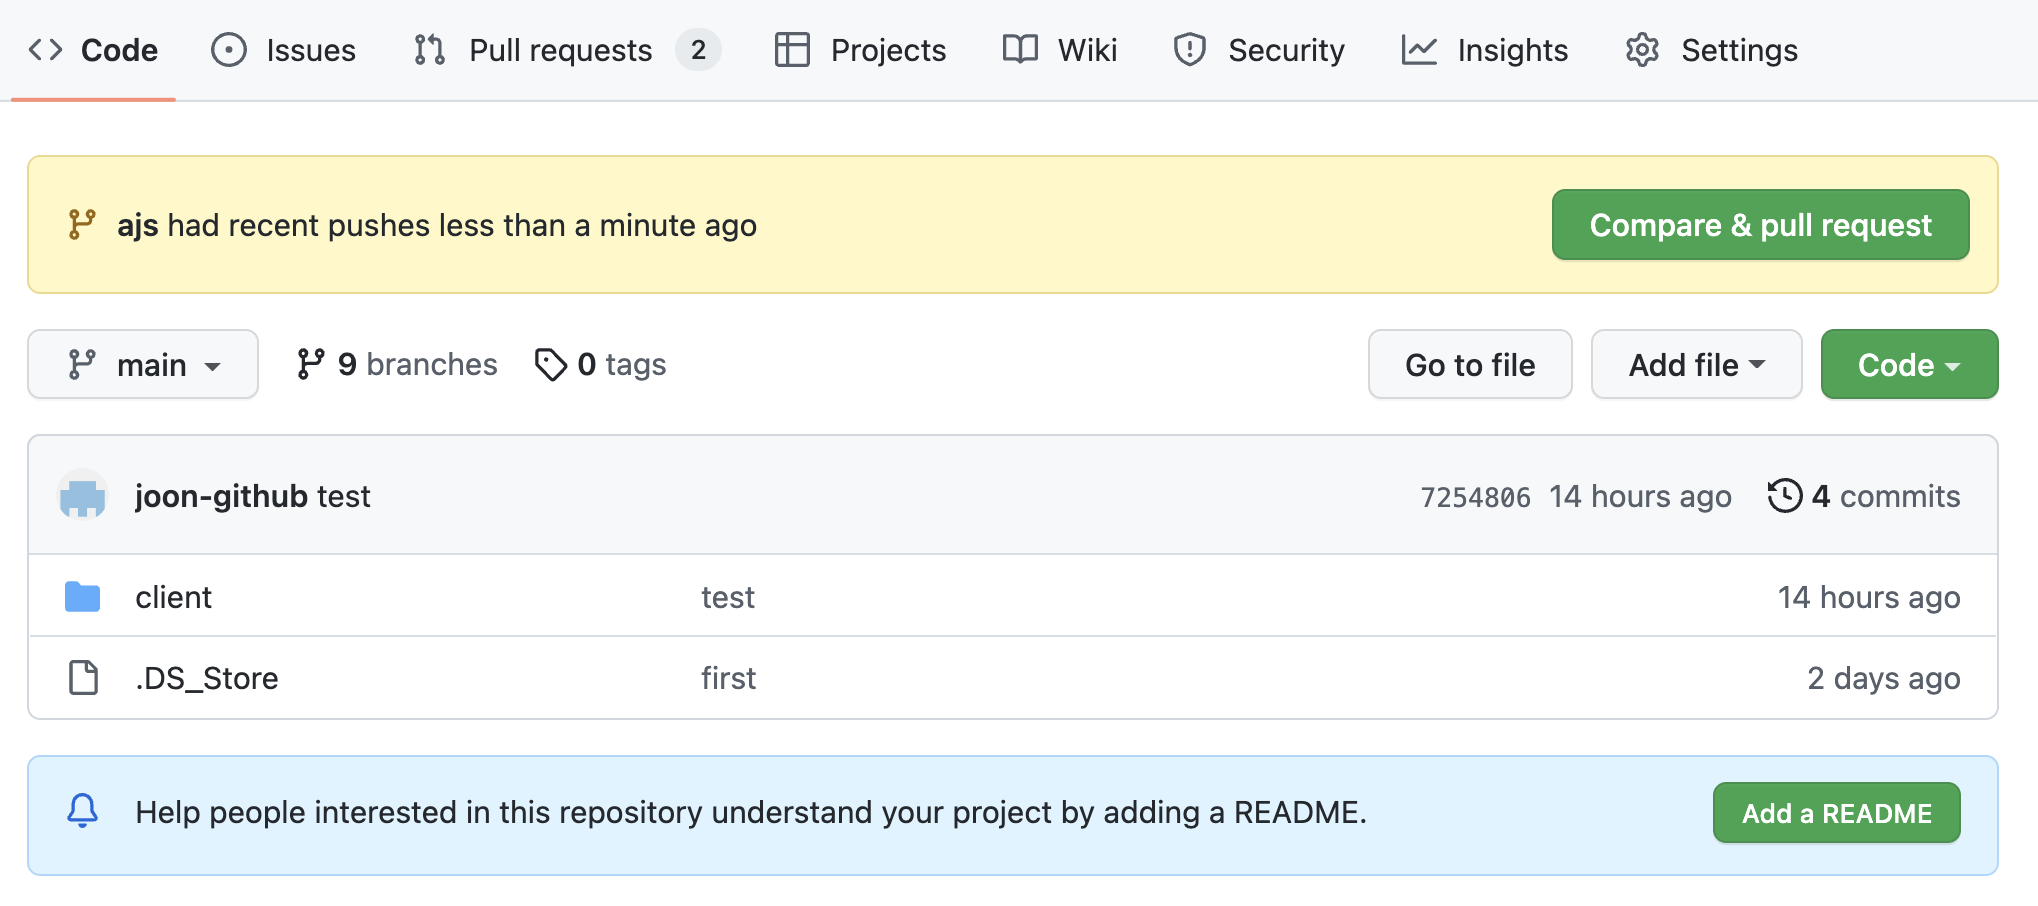Screen dimensions: 2038x906
Task: Click the bell icon in README notice
Action: pos(83,811)
